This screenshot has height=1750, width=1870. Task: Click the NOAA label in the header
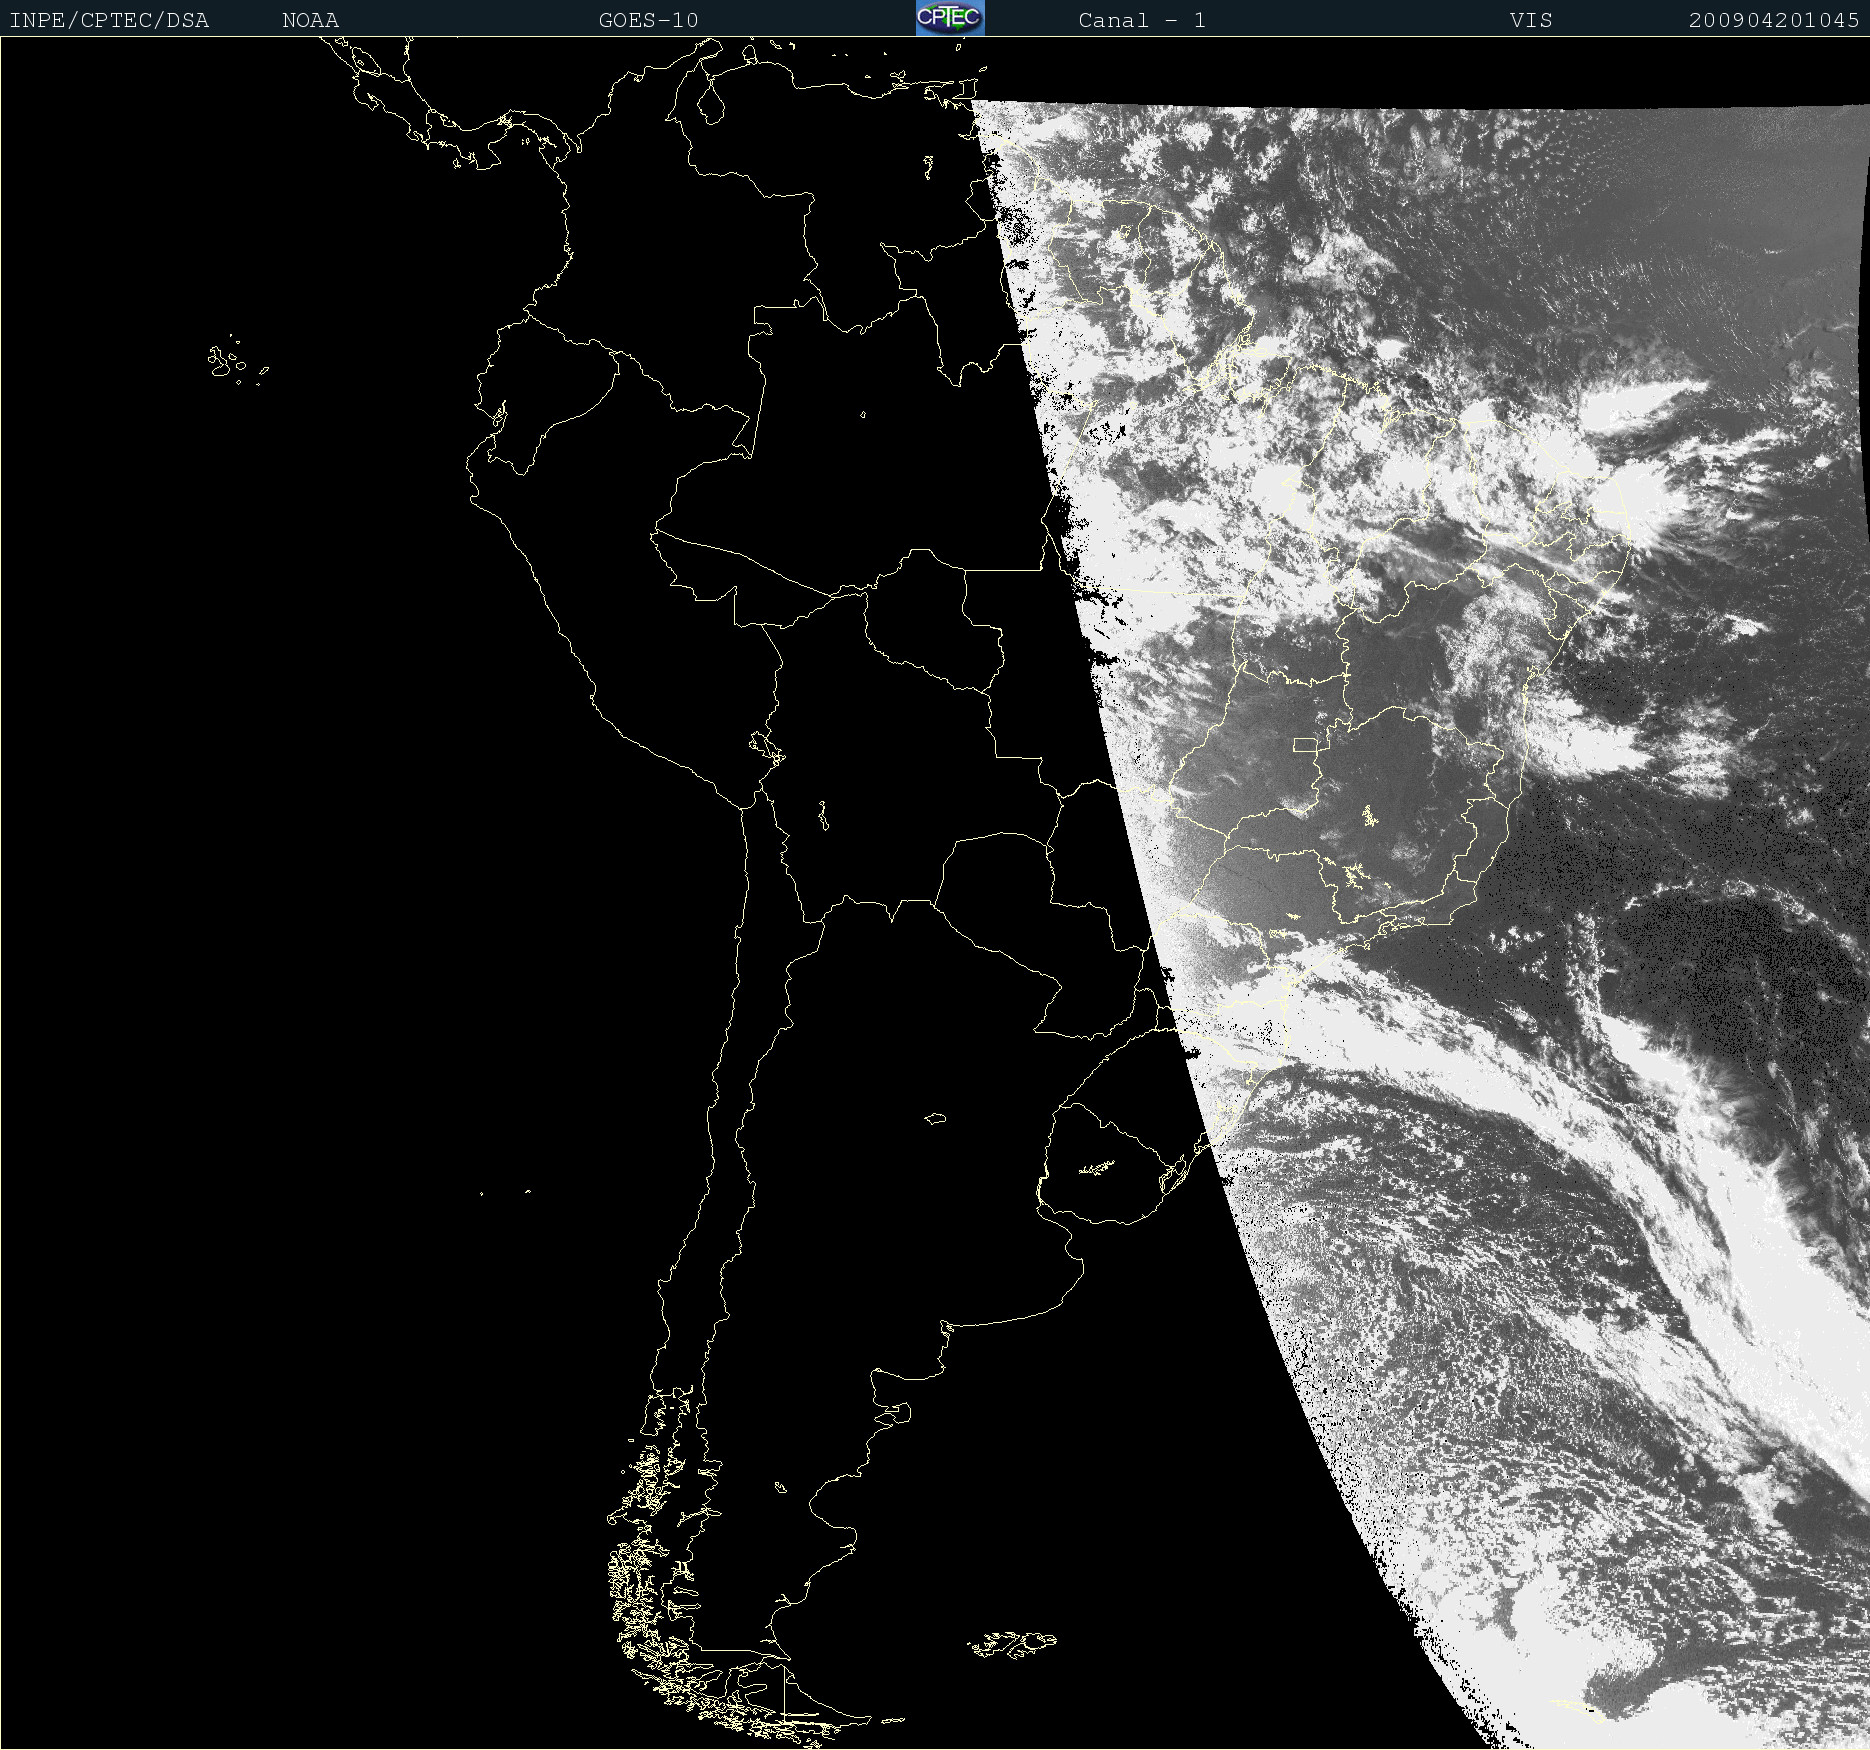coord(310,20)
